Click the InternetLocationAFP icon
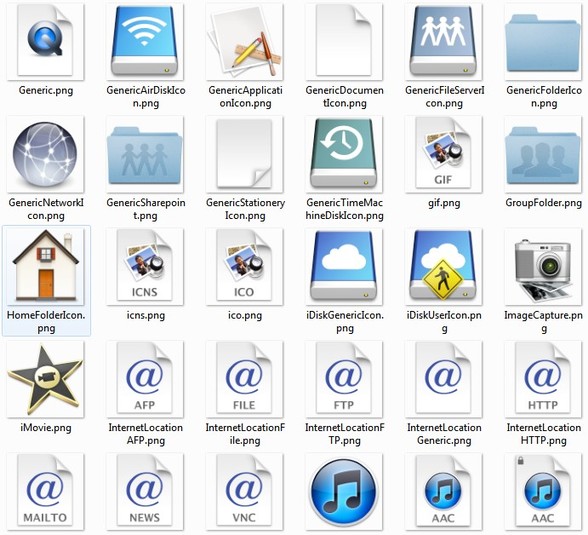The image size is (588, 535). click(x=145, y=379)
